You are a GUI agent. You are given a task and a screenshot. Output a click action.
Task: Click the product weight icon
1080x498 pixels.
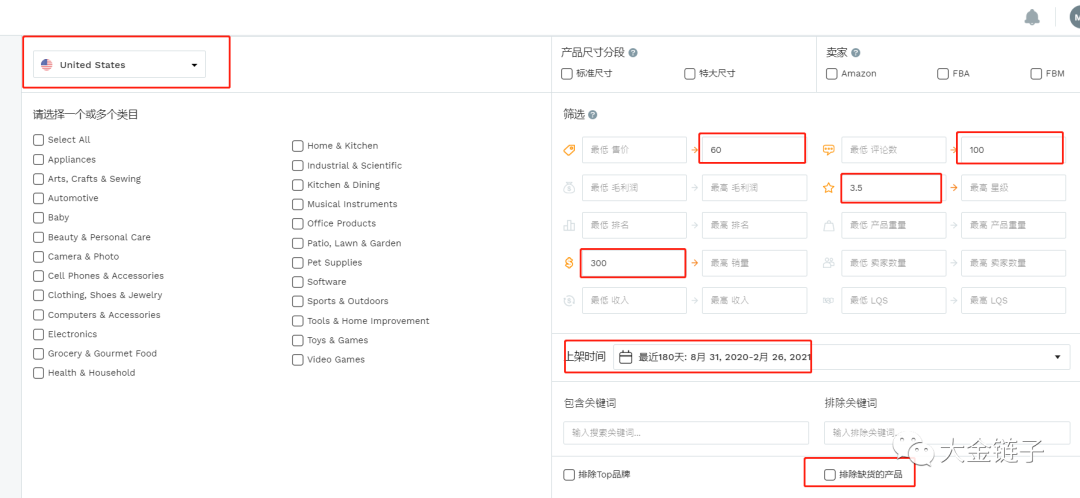point(829,225)
